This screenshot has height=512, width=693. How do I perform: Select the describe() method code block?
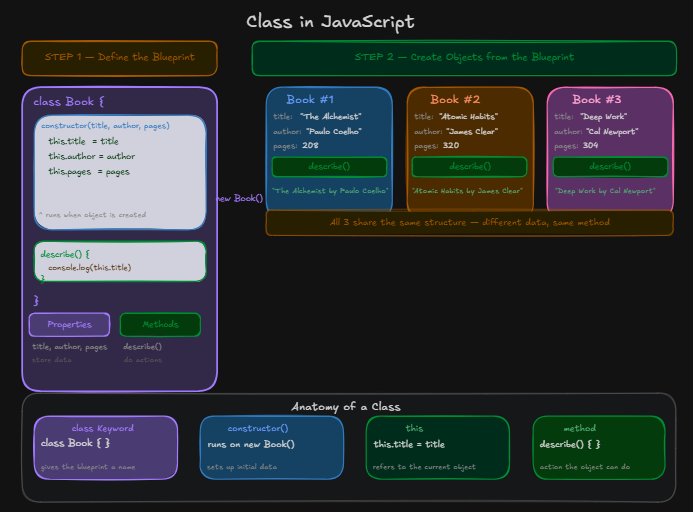[120, 261]
